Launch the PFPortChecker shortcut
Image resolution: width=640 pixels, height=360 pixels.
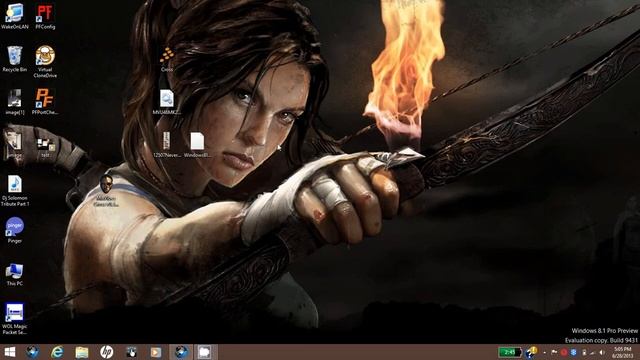coord(45,102)
